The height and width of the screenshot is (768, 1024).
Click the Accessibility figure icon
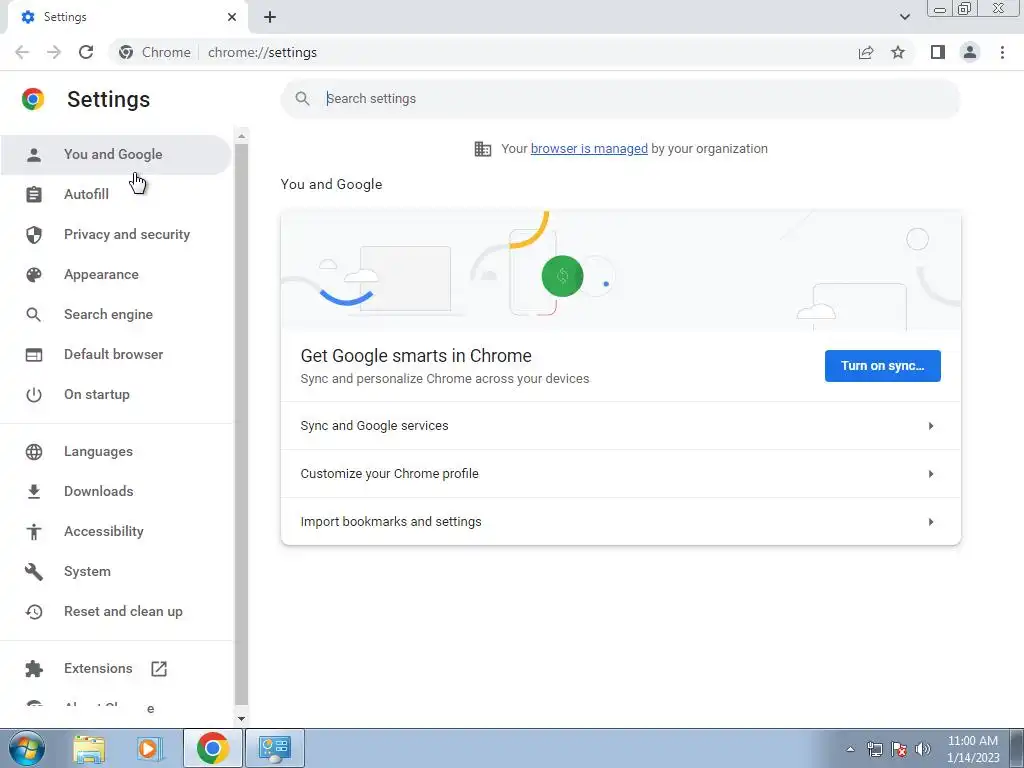[x=34, y=532]
